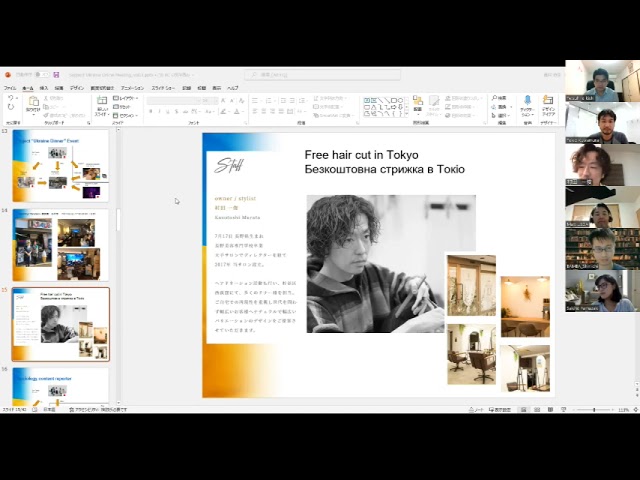Open the Insert ribbon tab
Screen dimensions: 640x480
click(x=44, y=88)
